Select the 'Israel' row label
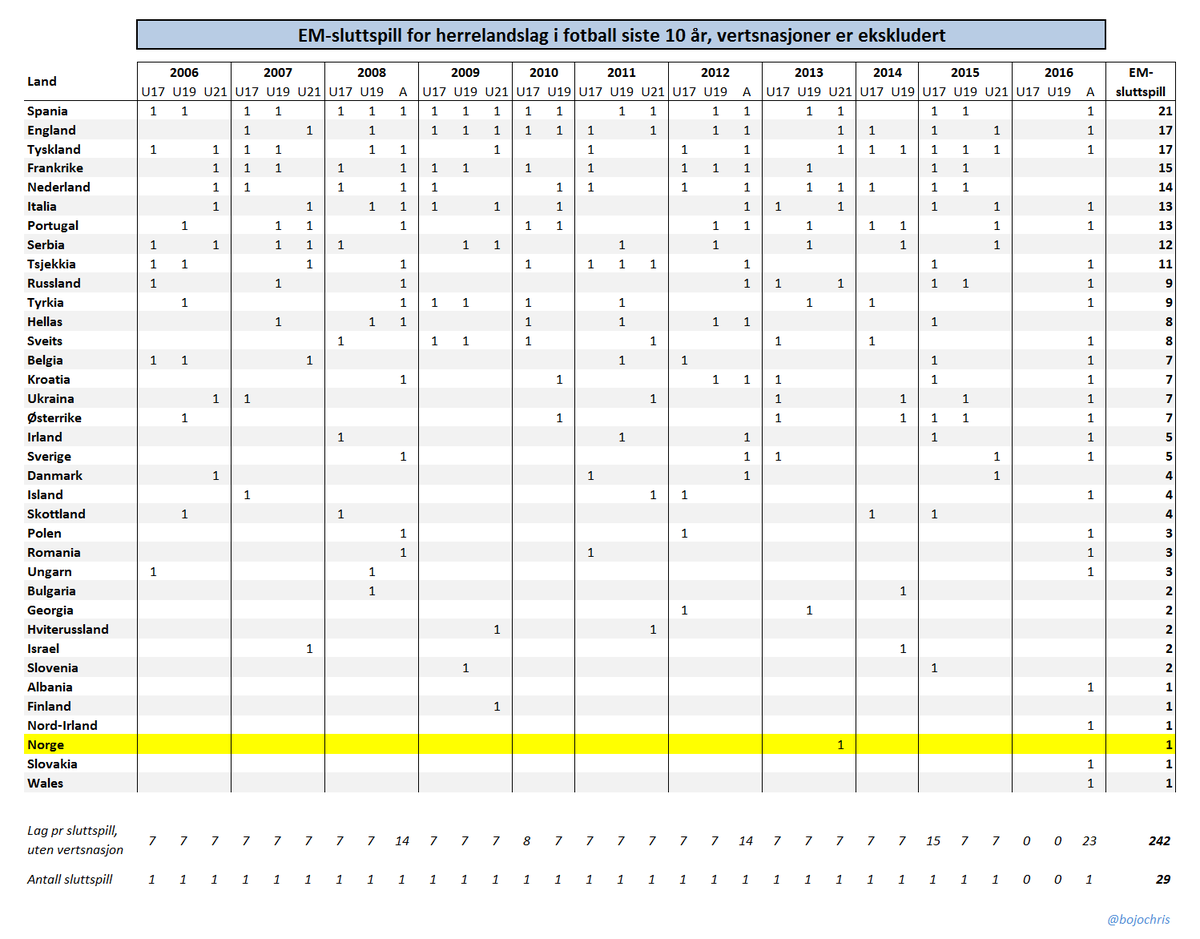The height and width of the screenshot is (939, 1200). pos(44,648)
